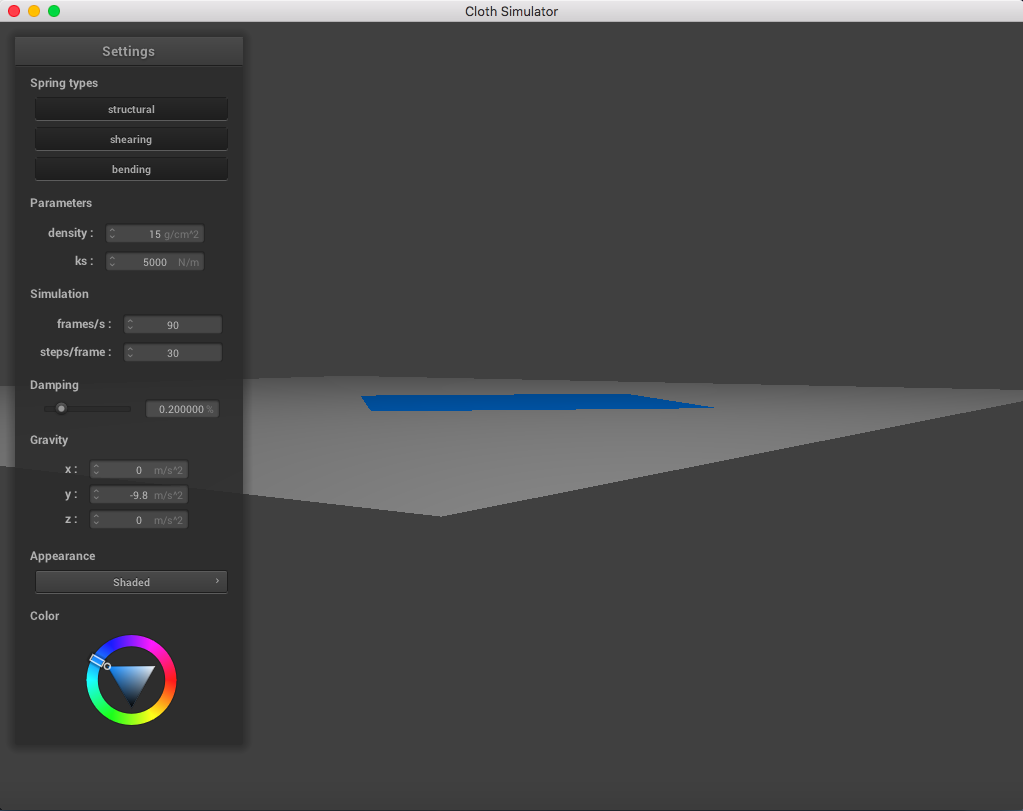The width and height of the screenshot is (1023, 811).
Task: Click the density stepper arrows
Action: pyautogui.click(x=112, y=234)
